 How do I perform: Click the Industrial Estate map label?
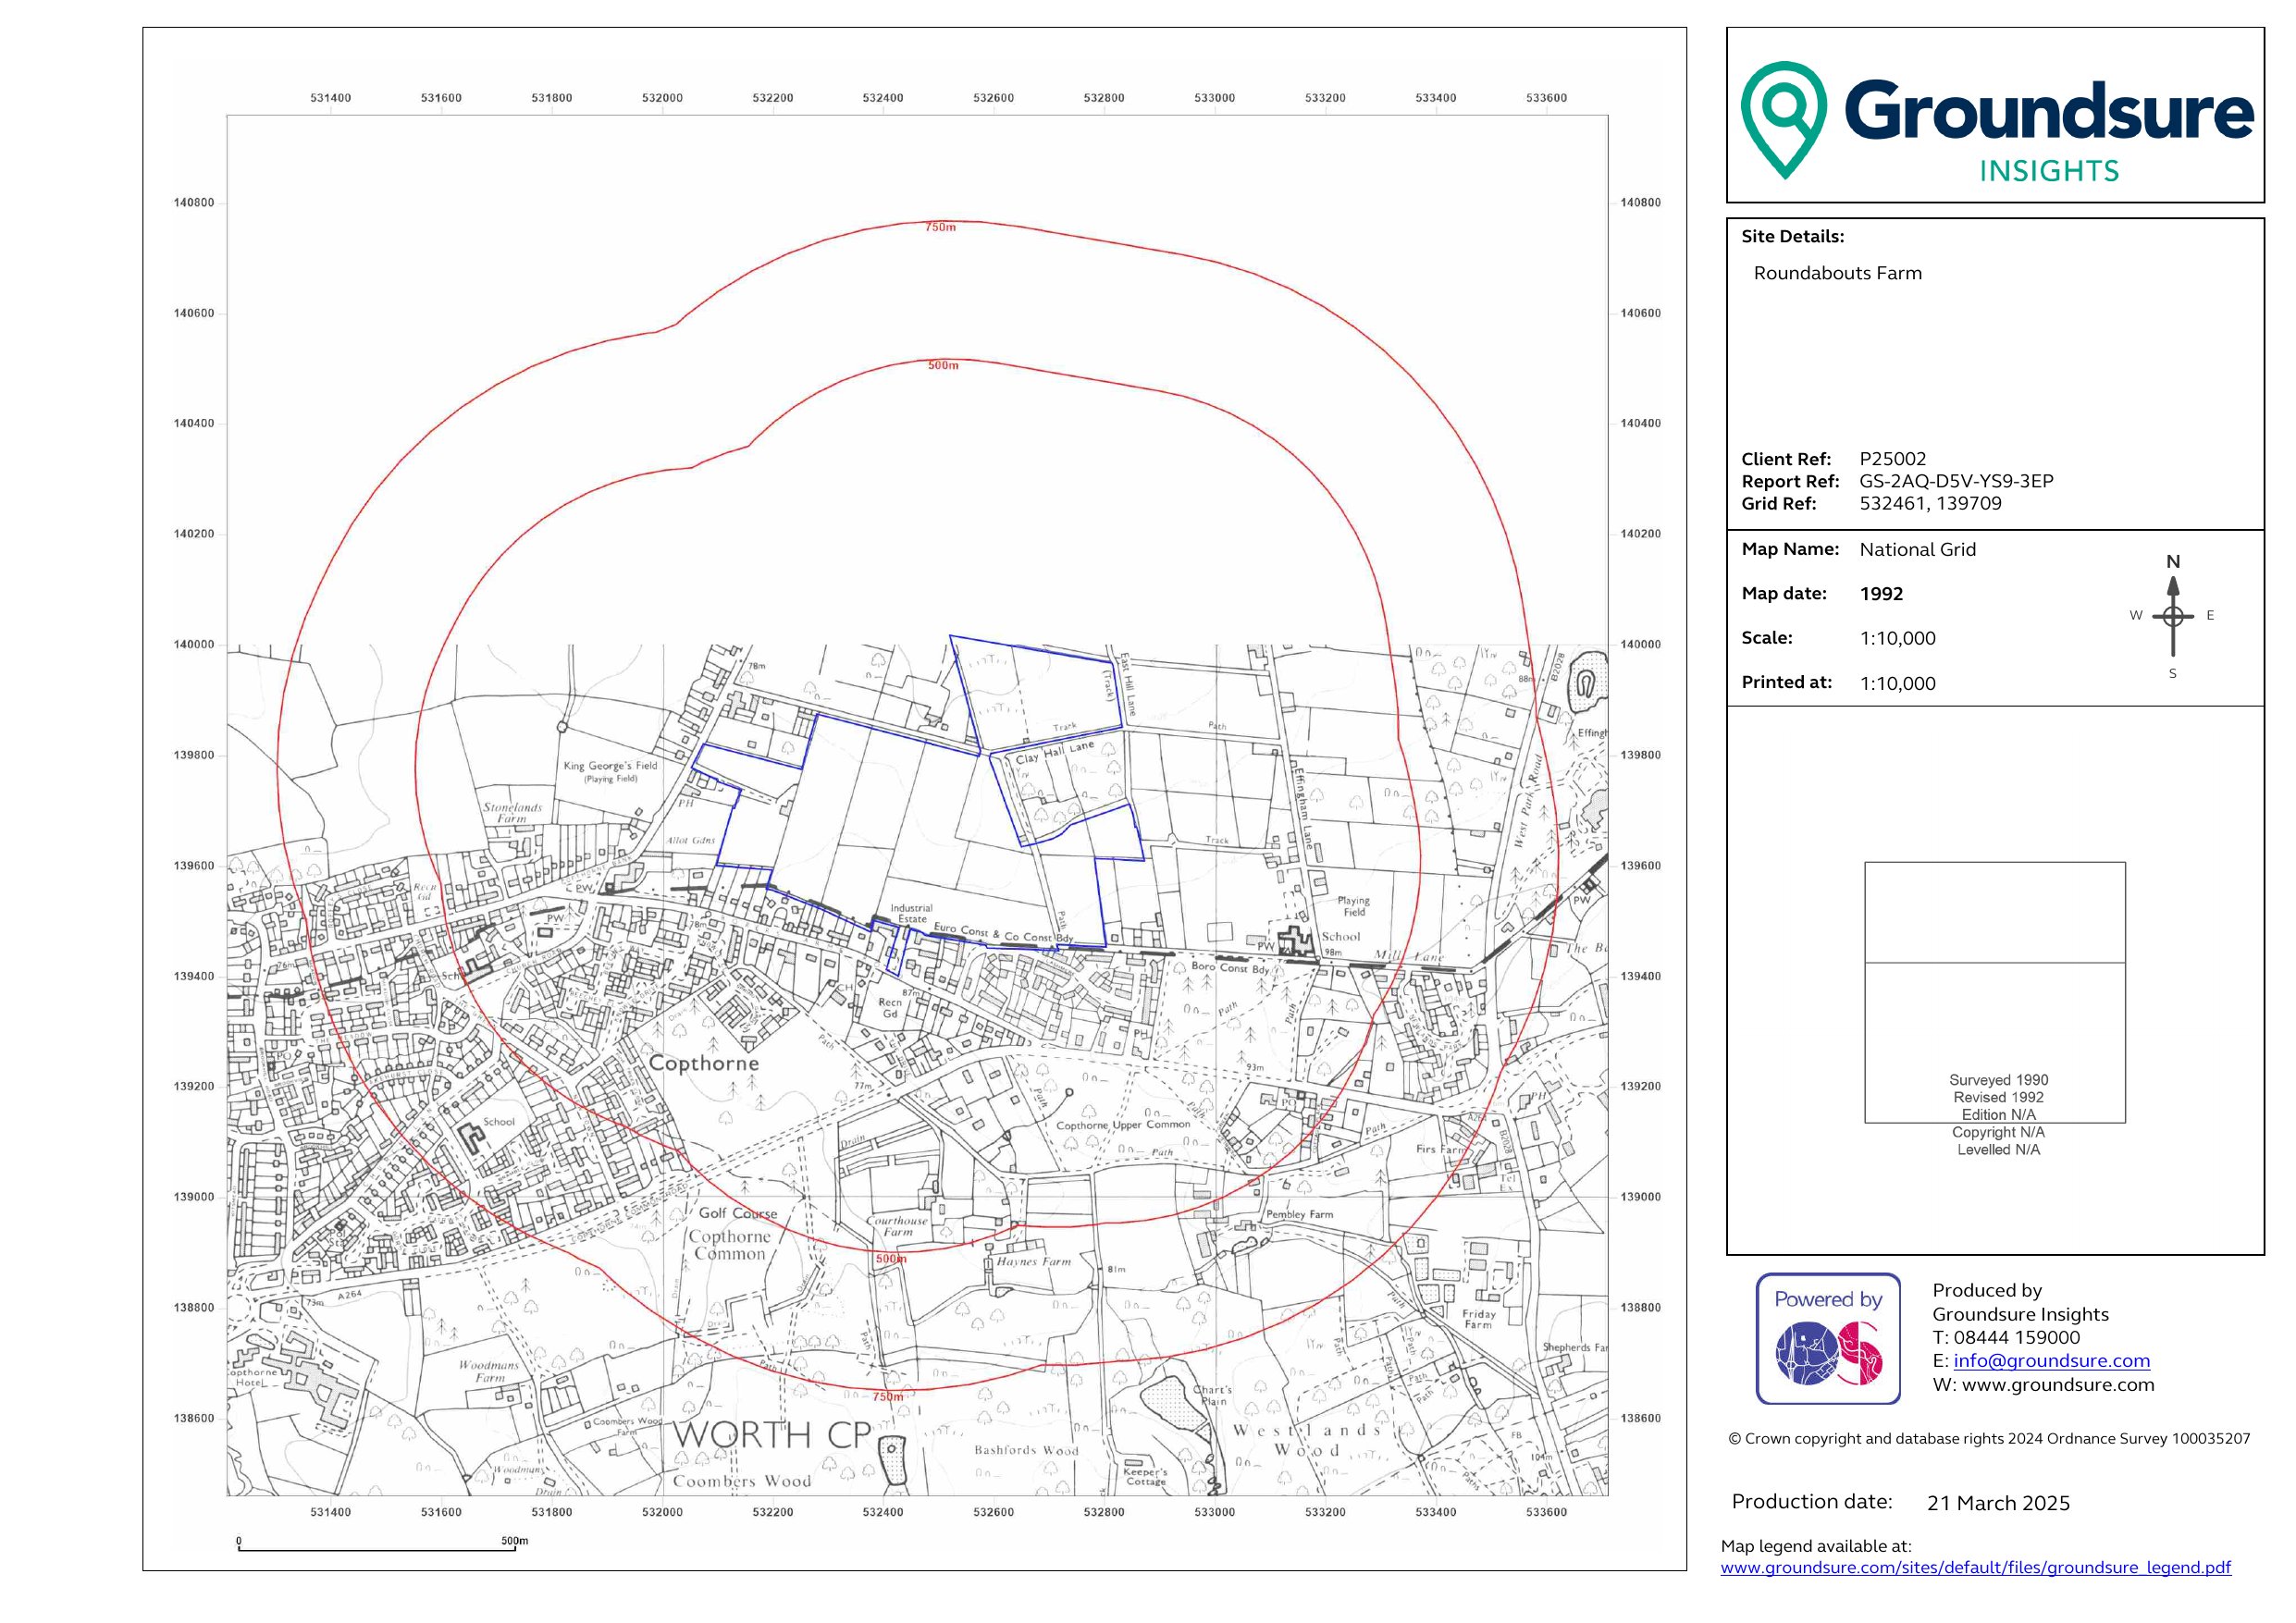point(911,913)
